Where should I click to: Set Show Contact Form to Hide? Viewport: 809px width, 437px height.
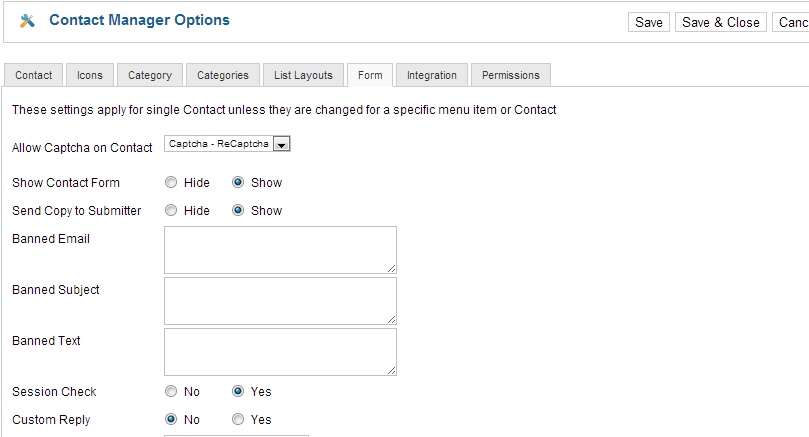tap(171, 182)
